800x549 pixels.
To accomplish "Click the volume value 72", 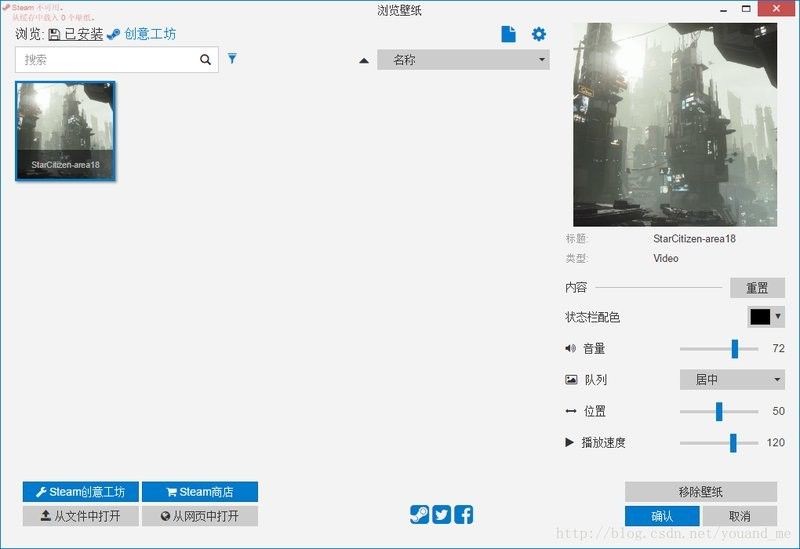I will 779,348.
